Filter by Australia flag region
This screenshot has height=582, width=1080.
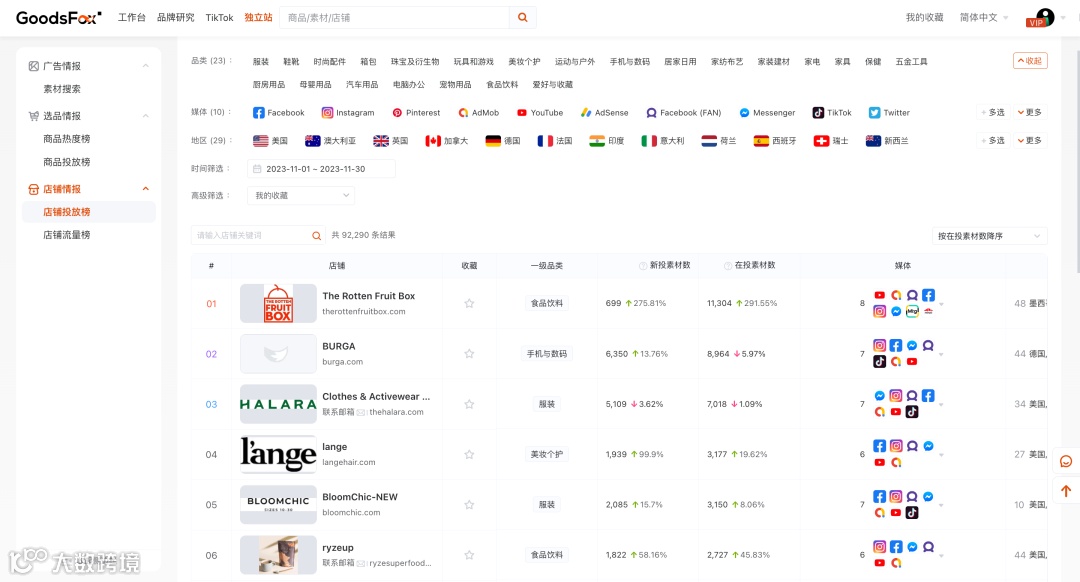coord(330,141)
